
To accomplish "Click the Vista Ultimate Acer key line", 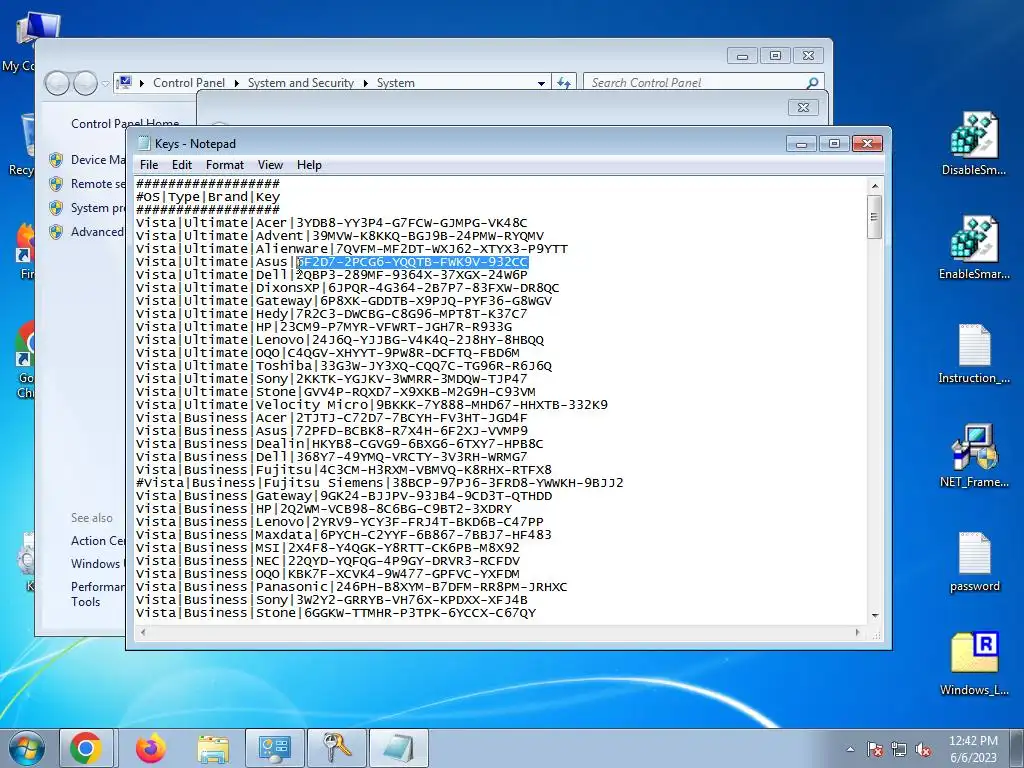I will click(x=332, y=223).
